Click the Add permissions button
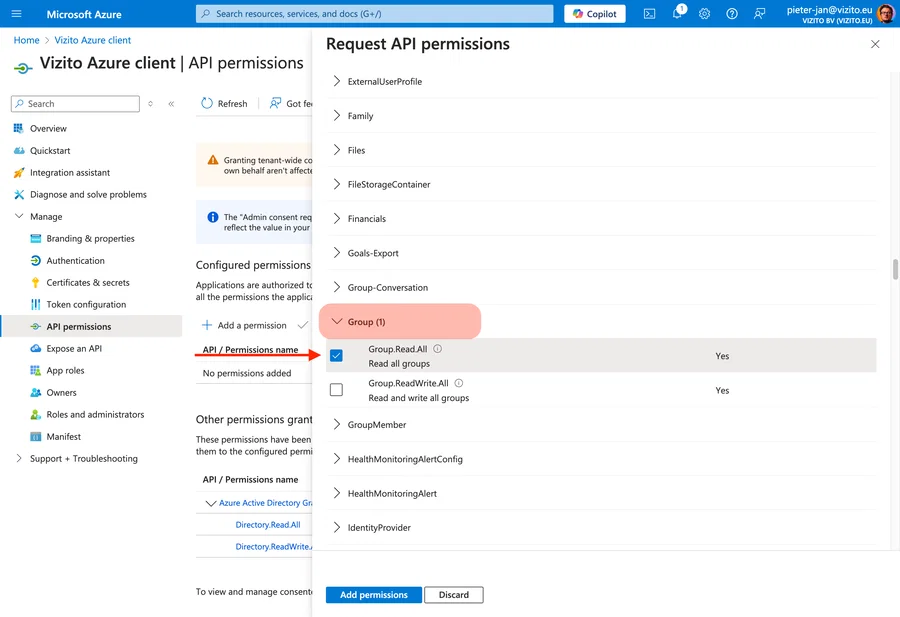The height and width of the screenshot is (617, 900). click(373, 594)
